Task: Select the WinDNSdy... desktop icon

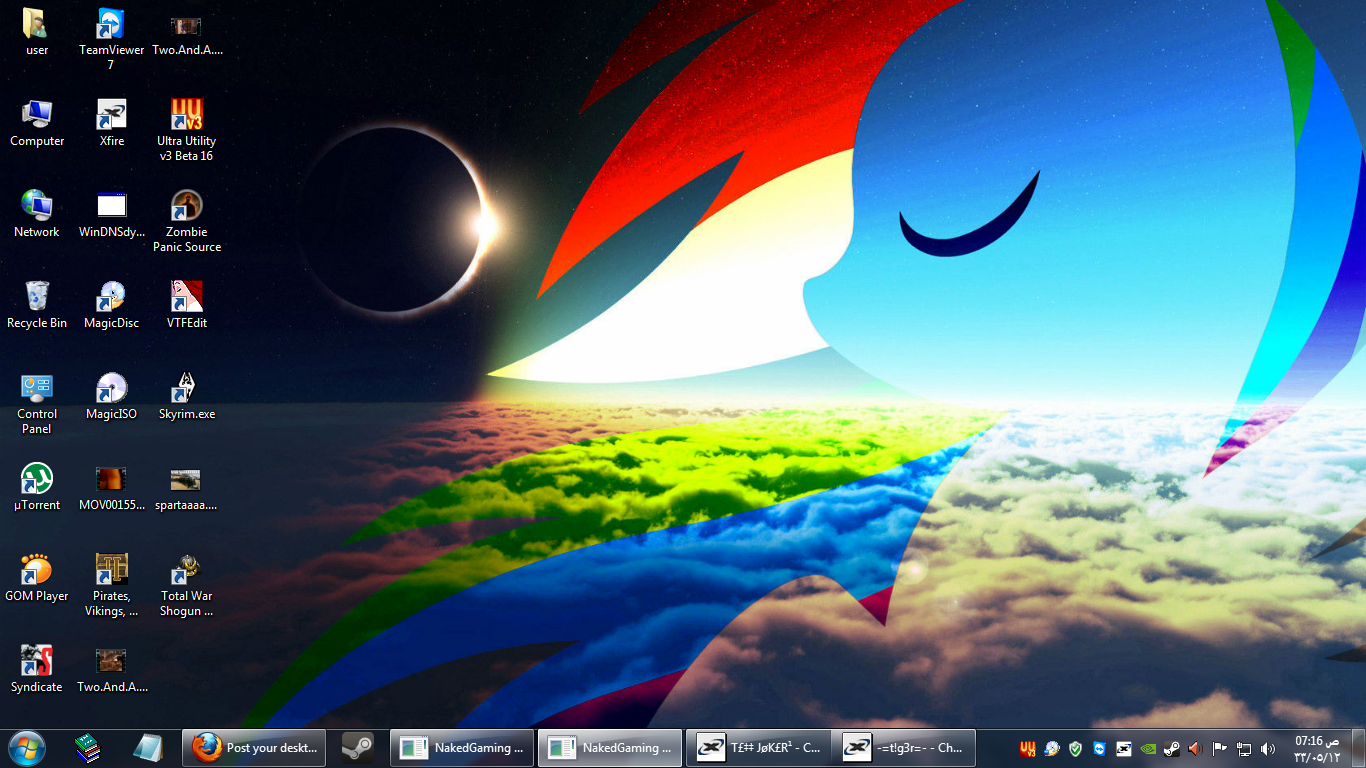Action: pos(111,214)
